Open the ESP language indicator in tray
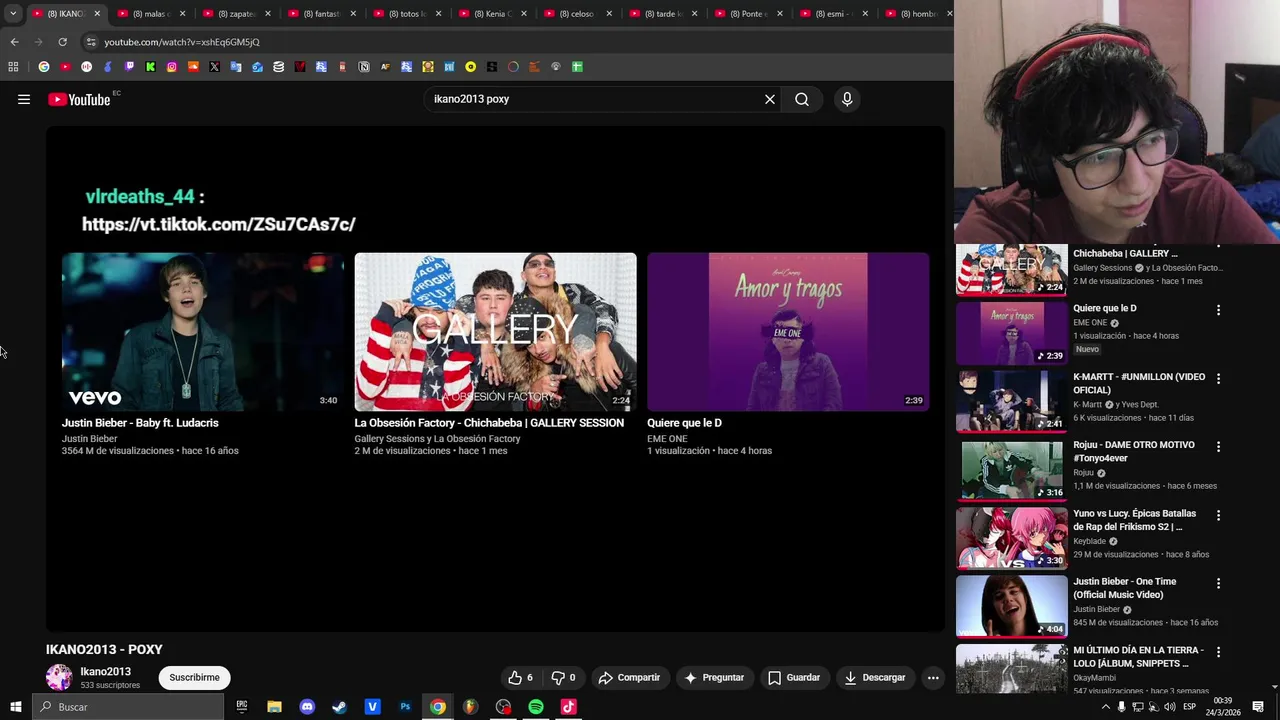 (x=1189, y=707)
